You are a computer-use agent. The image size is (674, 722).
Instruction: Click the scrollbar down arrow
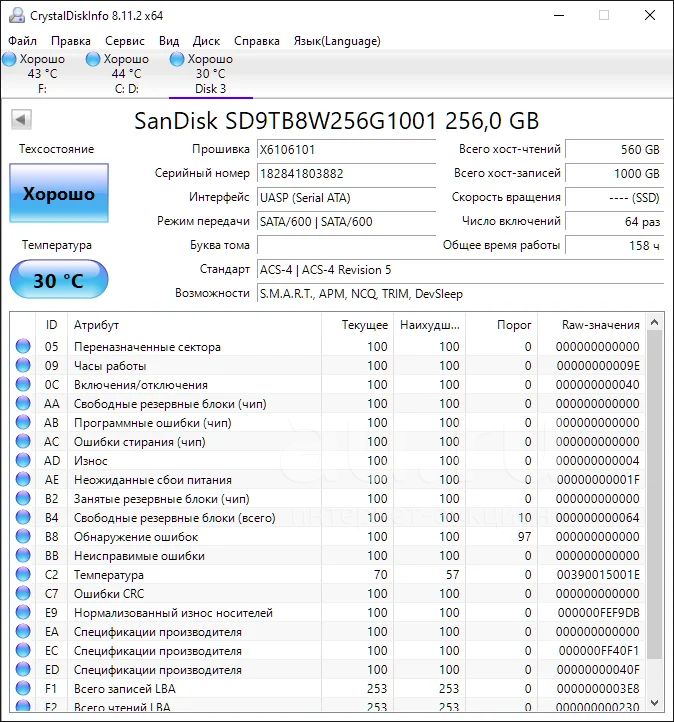(654, 702)
